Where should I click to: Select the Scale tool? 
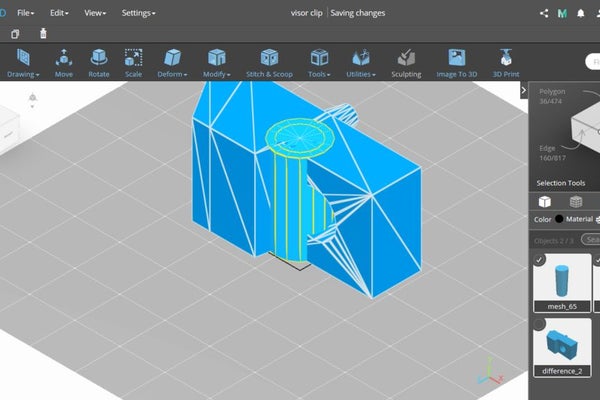133,63
